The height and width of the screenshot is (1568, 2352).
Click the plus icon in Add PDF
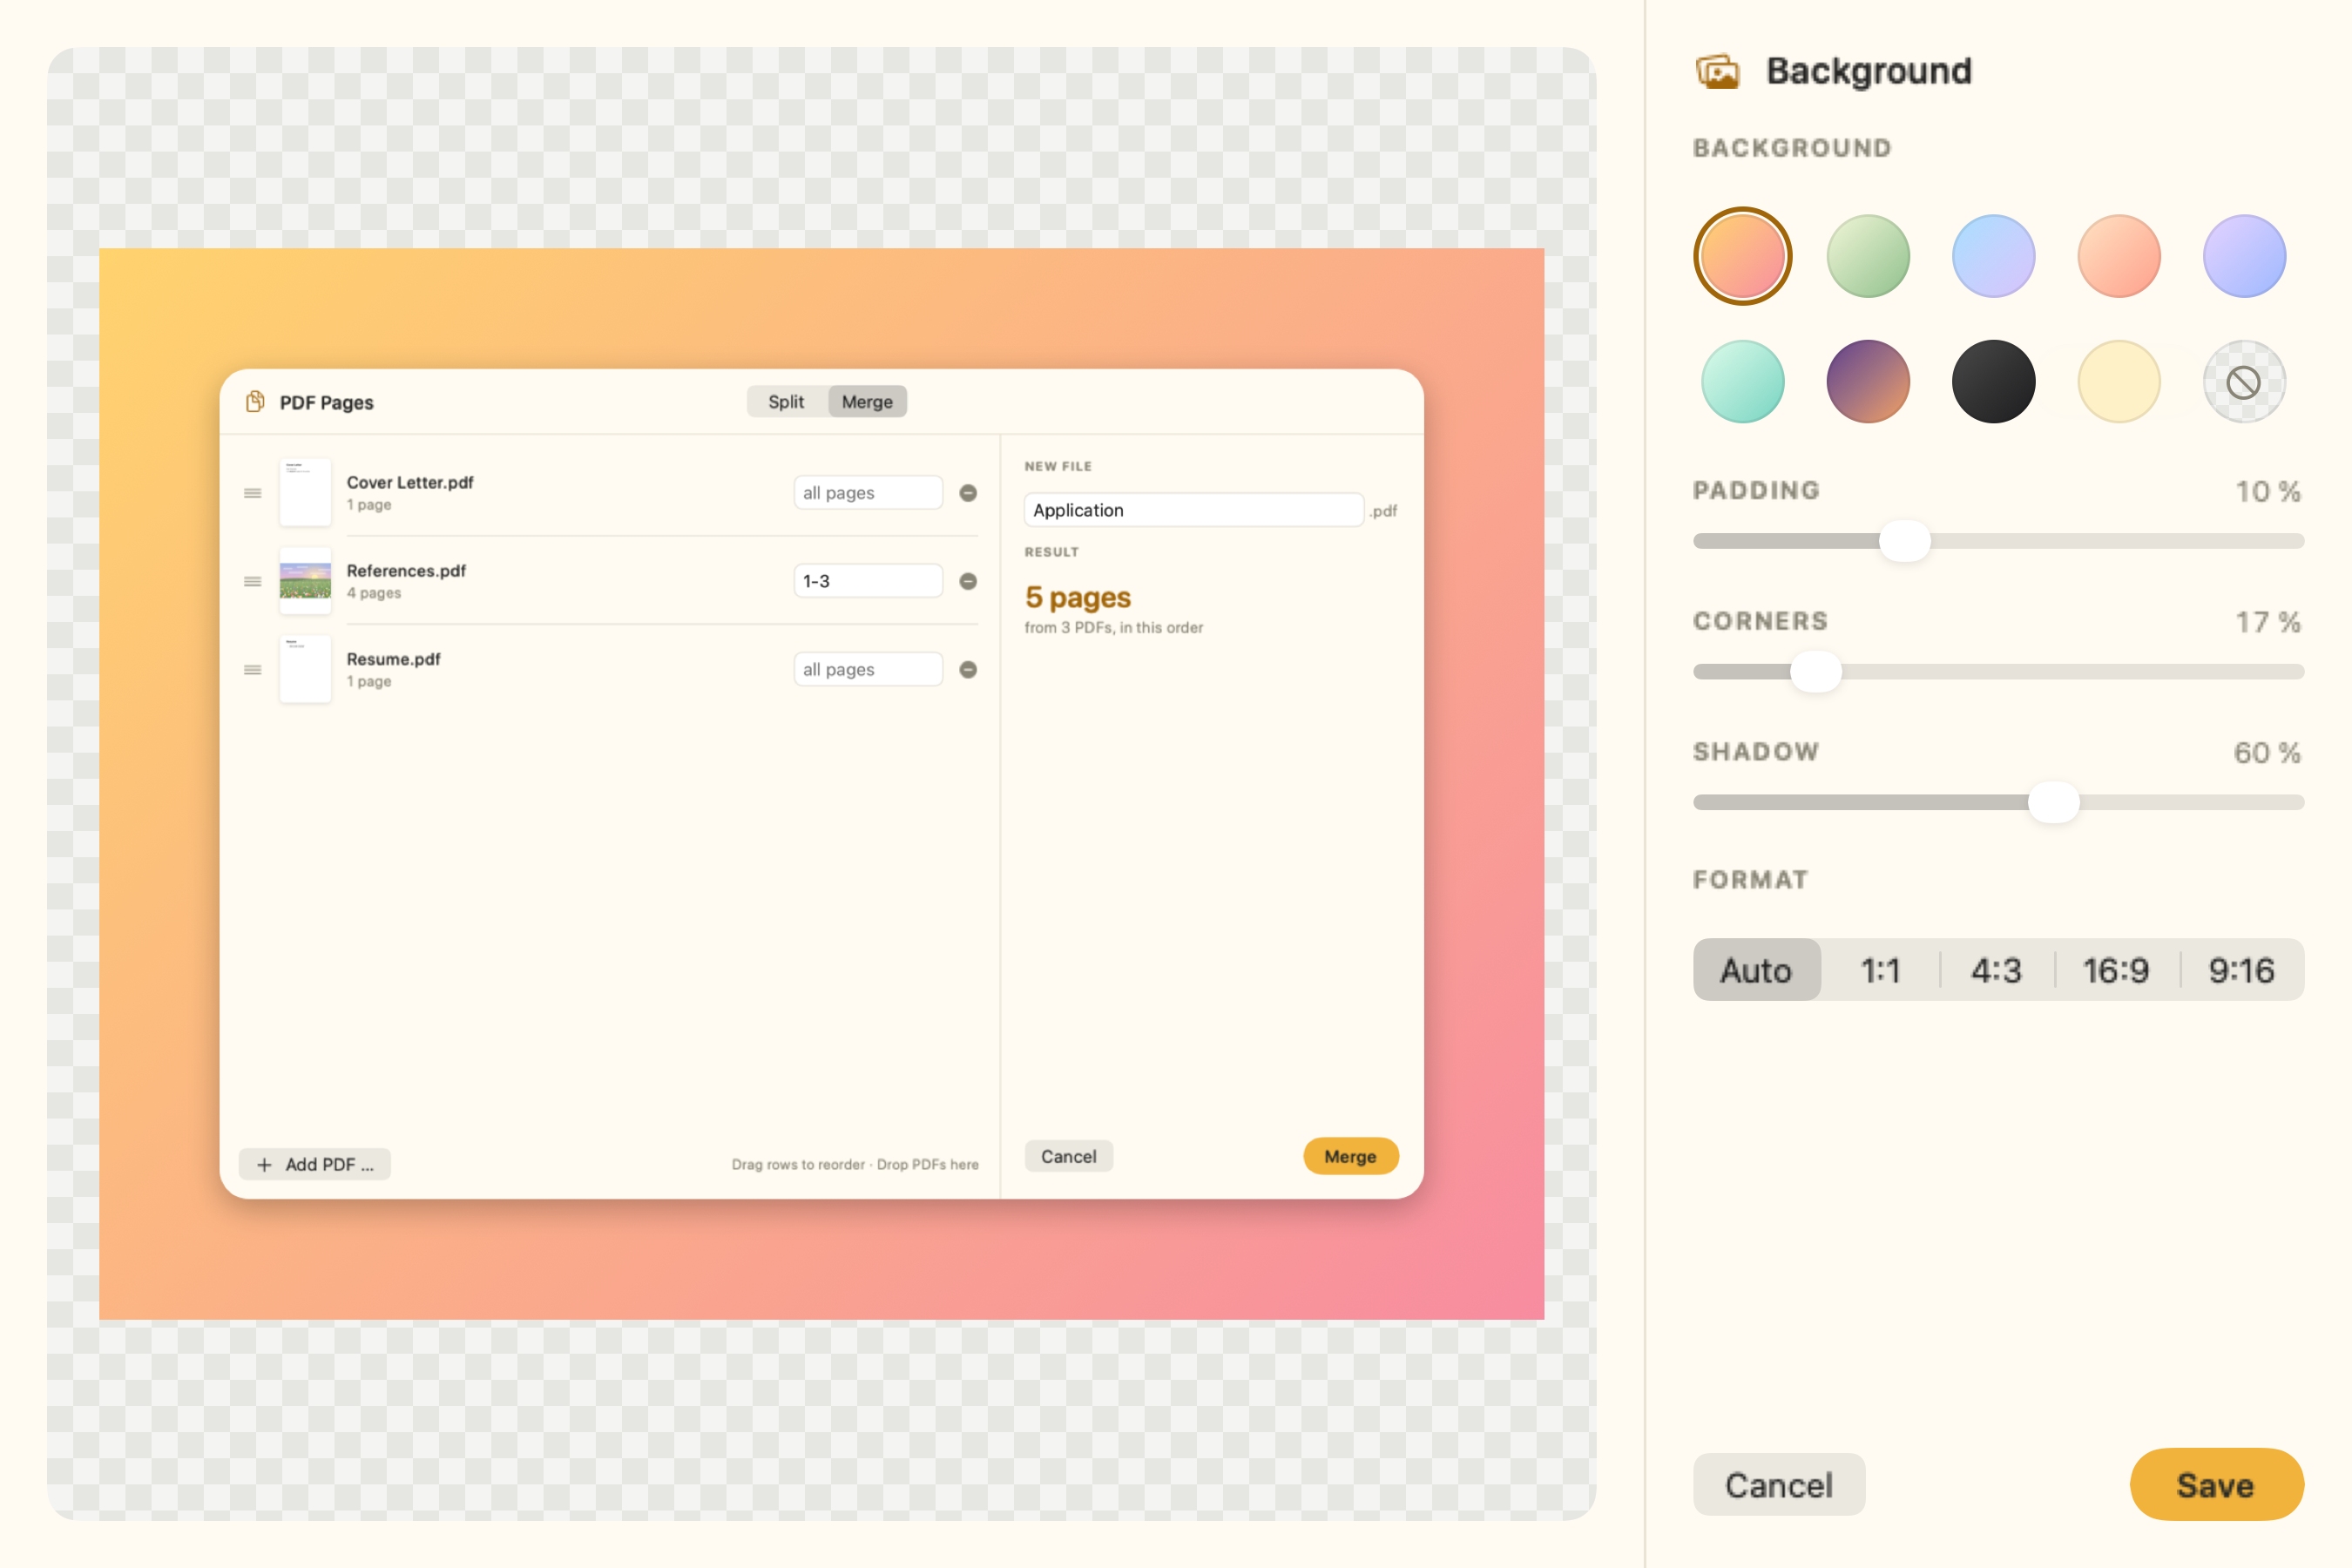[264, 1165]
